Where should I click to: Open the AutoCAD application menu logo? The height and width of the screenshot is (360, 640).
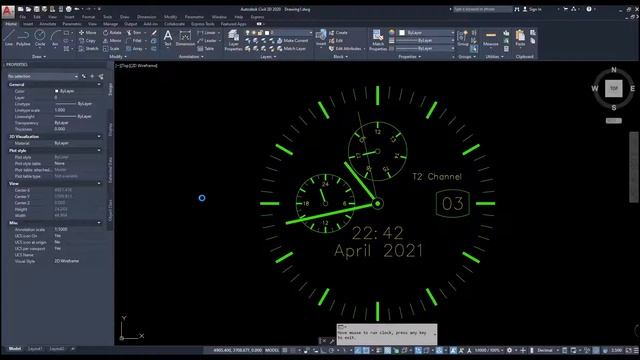8,12
